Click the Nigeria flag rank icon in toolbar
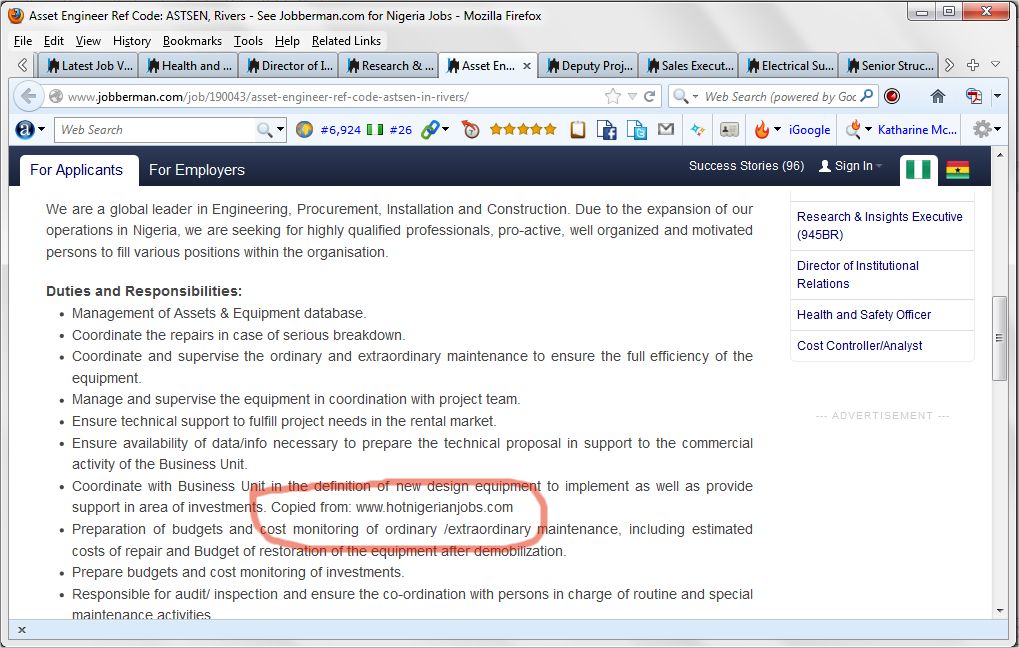This screenshot has width=1019, height=648. 375,129
